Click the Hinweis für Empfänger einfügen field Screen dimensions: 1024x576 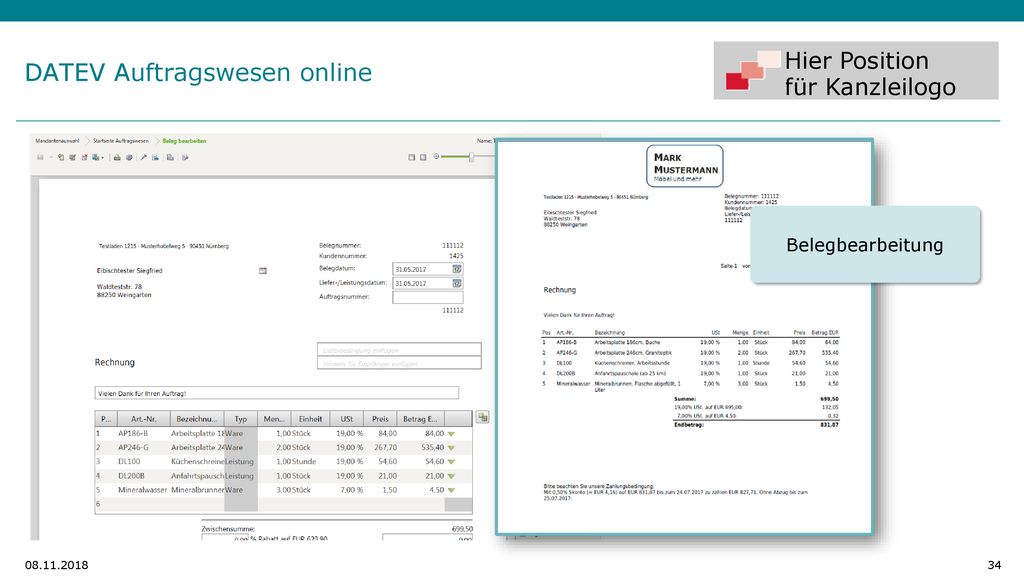(x=399, y=363)
